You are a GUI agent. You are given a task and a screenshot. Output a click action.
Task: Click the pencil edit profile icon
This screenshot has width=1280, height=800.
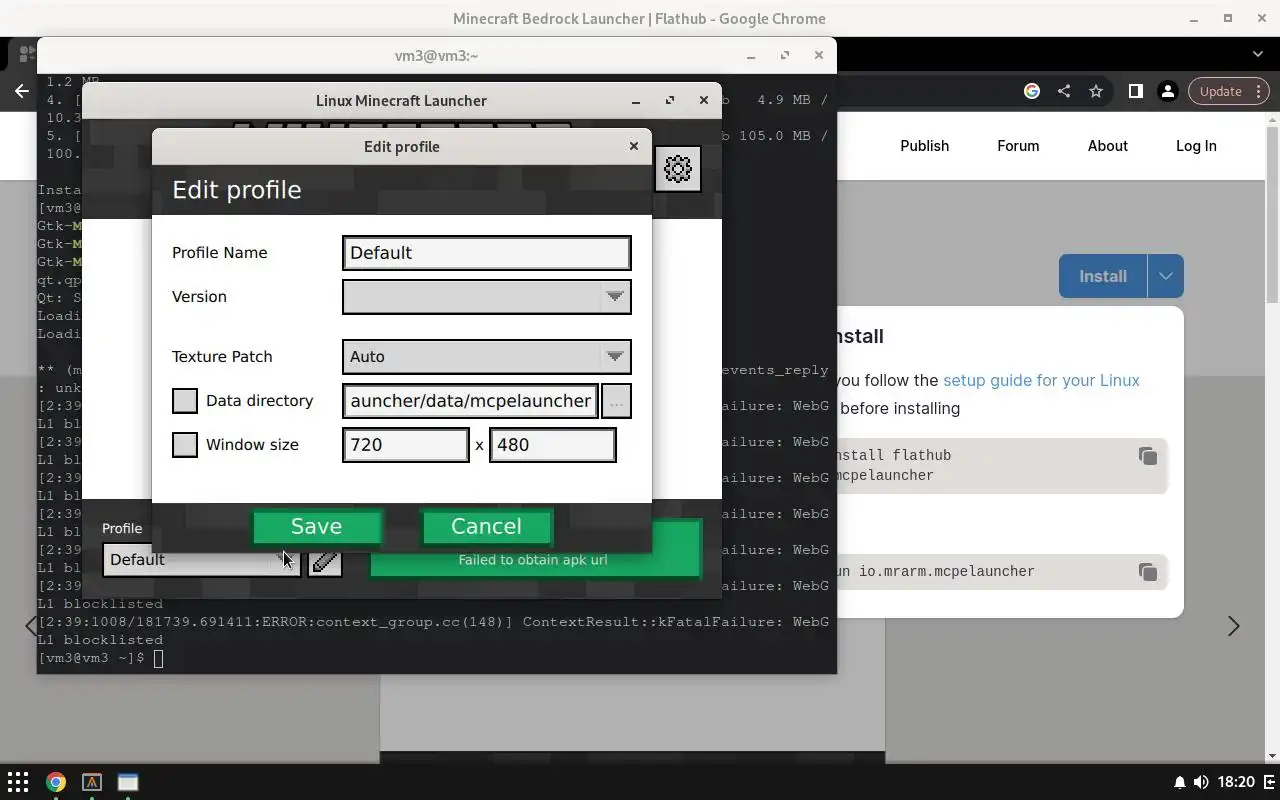click(x=324, y=560)
